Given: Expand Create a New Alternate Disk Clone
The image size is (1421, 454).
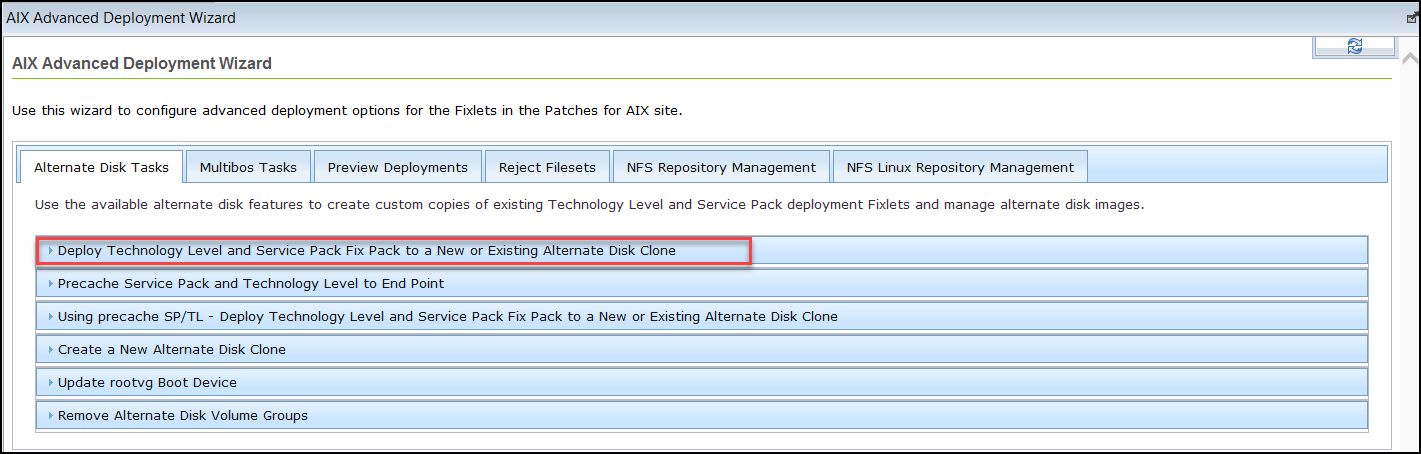Looking at the screenshot, I should [x=702, y=349].
